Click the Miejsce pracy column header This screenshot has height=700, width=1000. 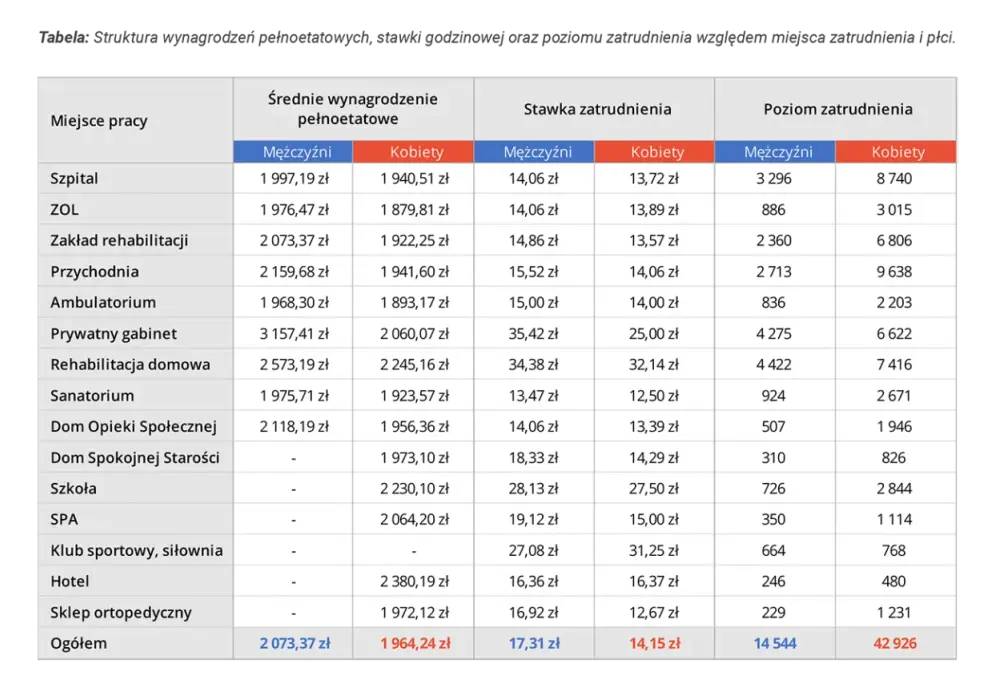pyautogui.click(x=99, y=120)
